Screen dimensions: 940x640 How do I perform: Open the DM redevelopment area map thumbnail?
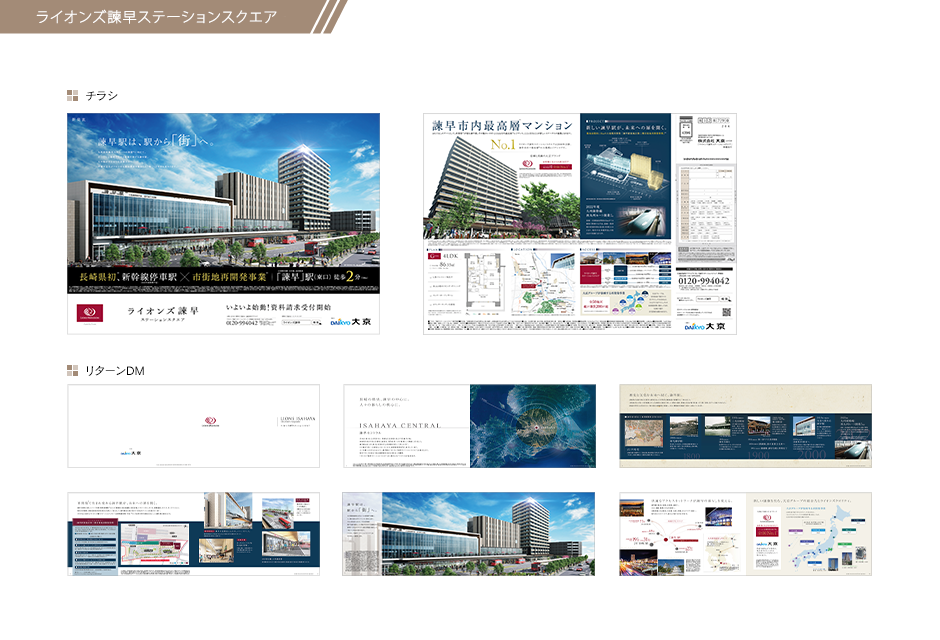[x=194, y=534]
